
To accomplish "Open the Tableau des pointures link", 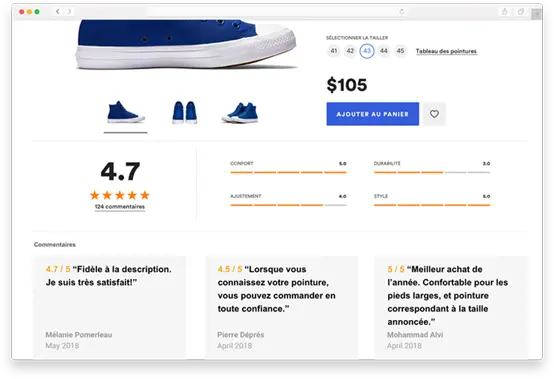I will [x=446, y=51].
